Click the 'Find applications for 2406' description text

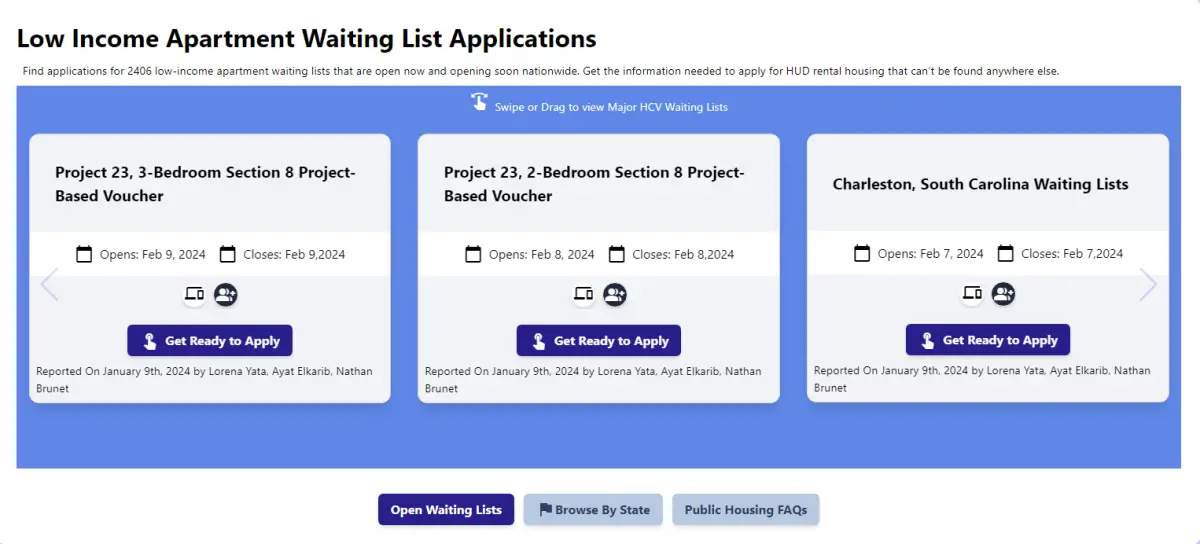(540, 71)
